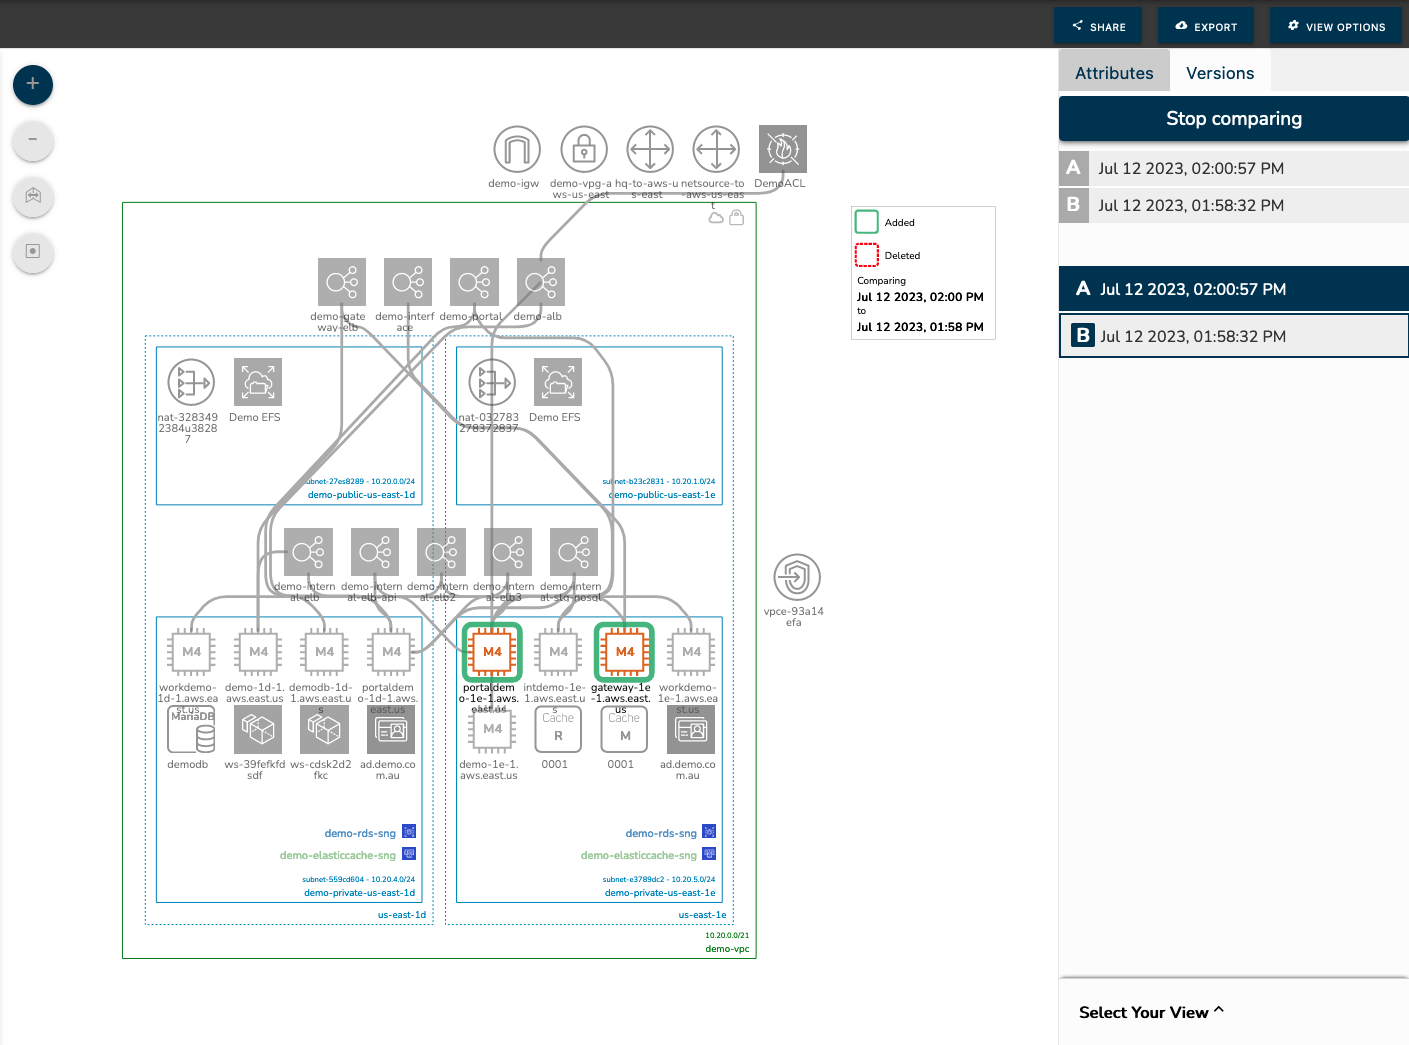Image resolution: width=1409 pixels, height=1045 pixels.
Task: Click the Stop comparing button
Action: pyautogui.click(x=1233, y=118)
